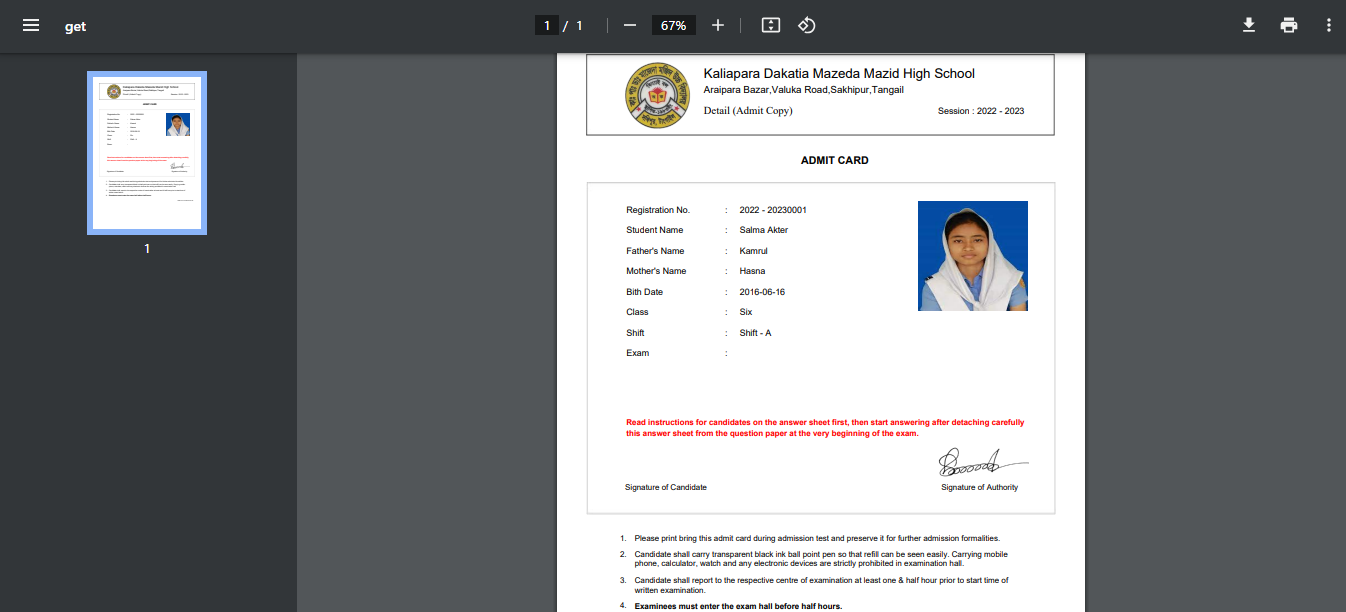Image resolution: width=1346 pixels, height=612 pixels.
Task: Click the ADMIT CARD heading
Action: (x=835, y=160)
